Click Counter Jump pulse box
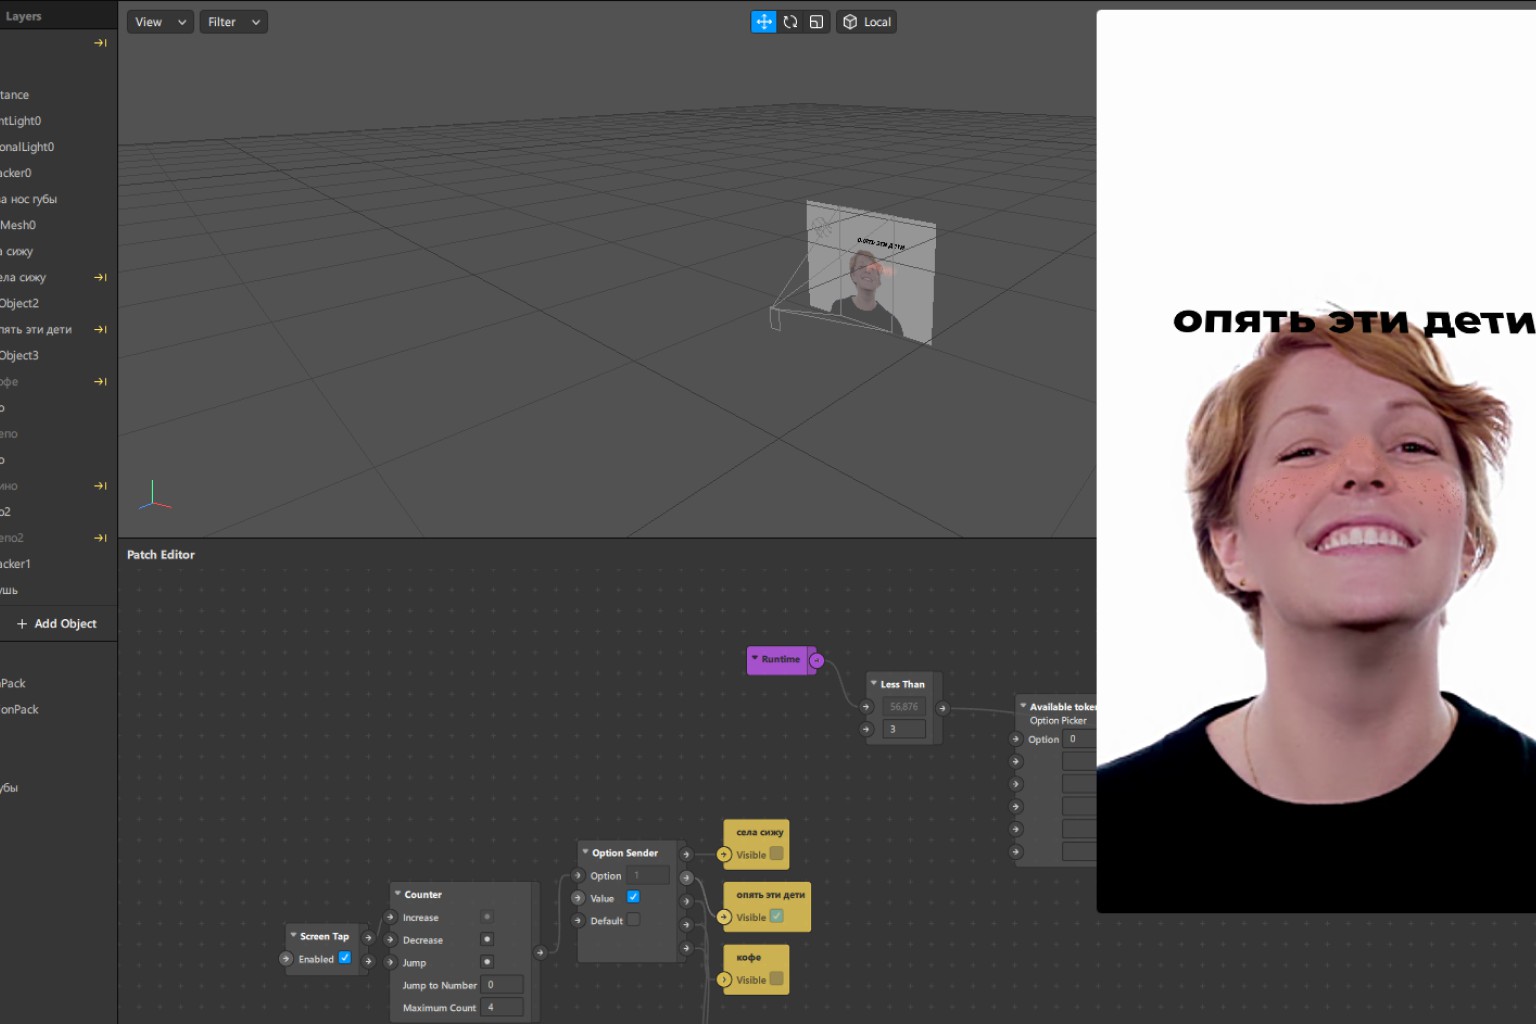The width and height of the screenshot is (1536, 1024). tap(487, 962)
